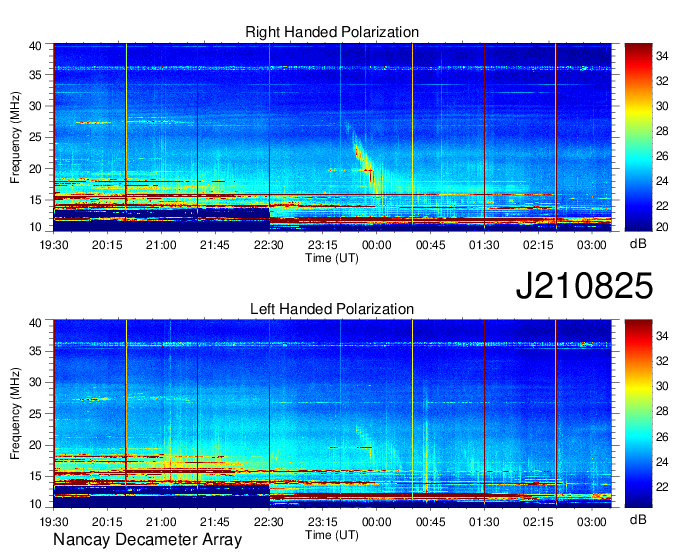The height and width of the screenshot is (552, 680).
Task: Click the 20 dB mark on right-handed colorbar
Action: click(662, 227)
